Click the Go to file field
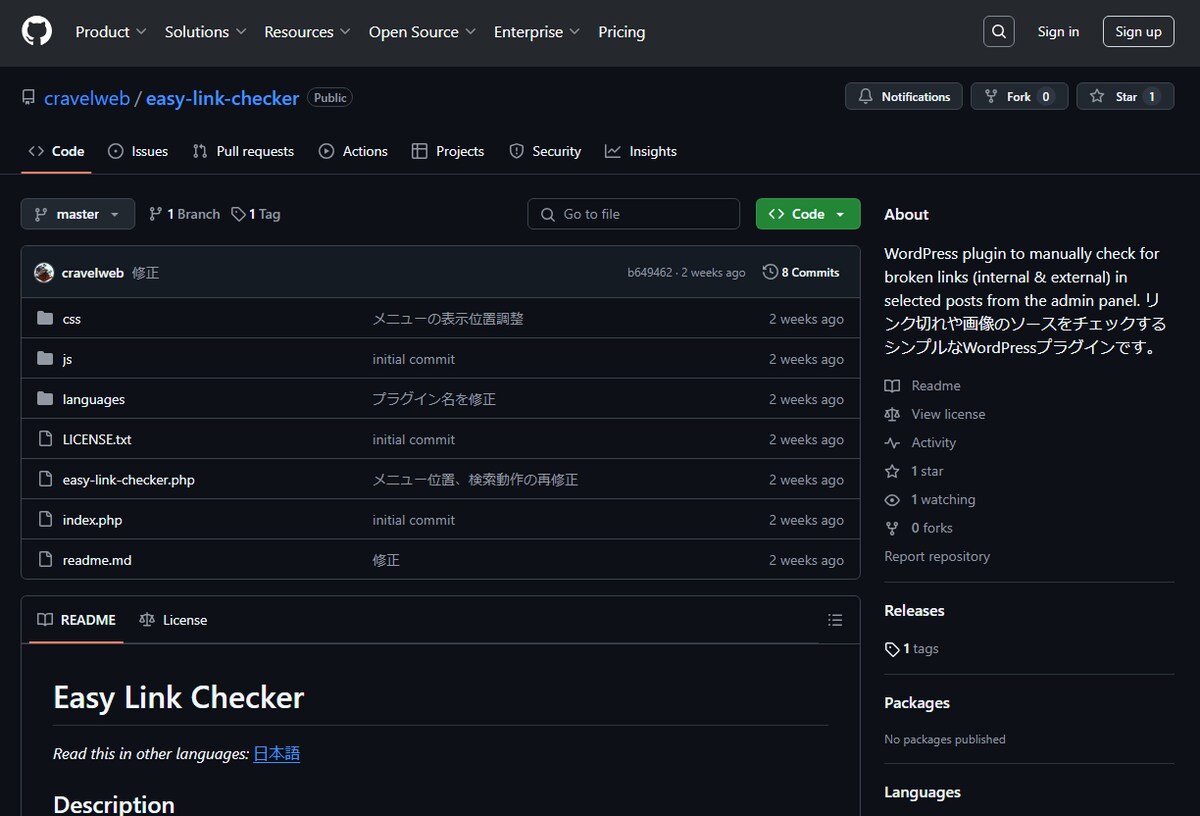 pos(634,214)
